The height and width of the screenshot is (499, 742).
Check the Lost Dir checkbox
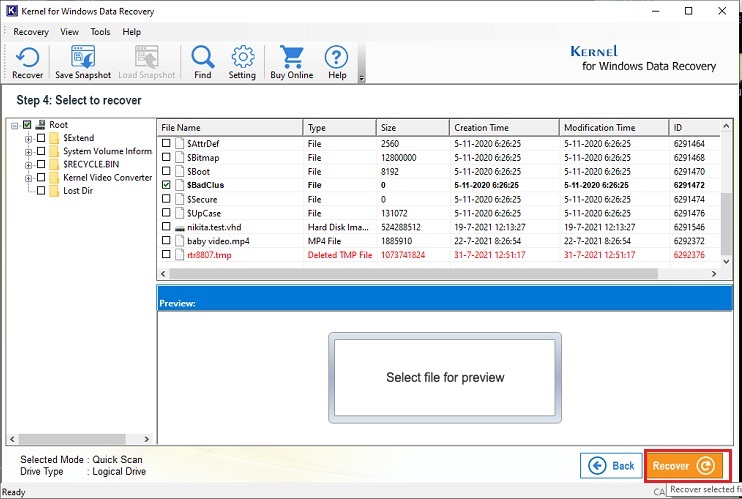pos(41,191)
